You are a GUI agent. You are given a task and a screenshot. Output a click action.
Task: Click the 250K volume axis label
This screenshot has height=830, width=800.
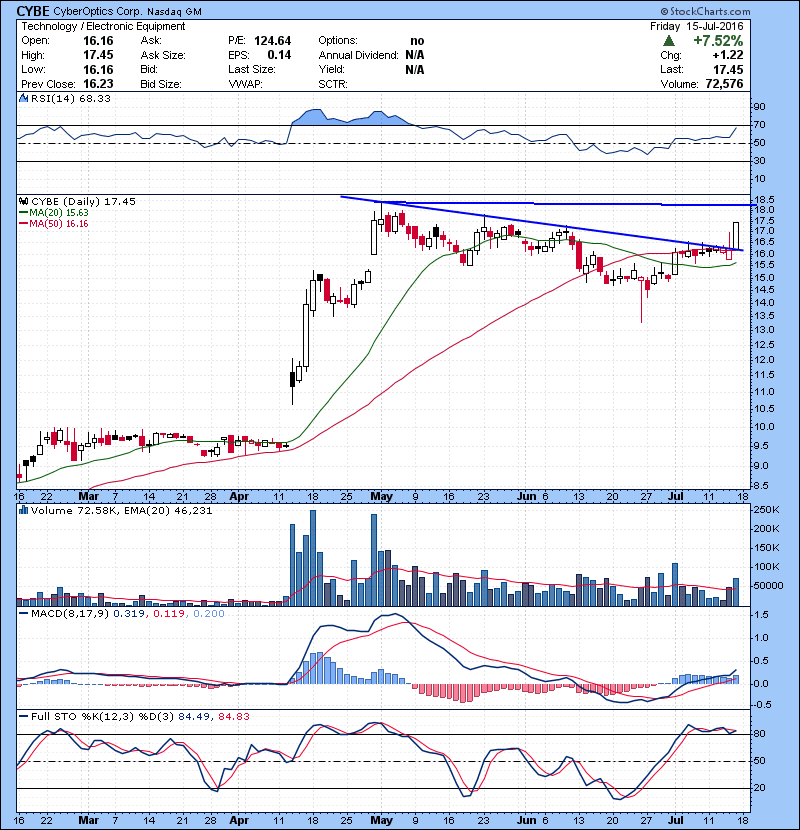click(x=767, y=510)
